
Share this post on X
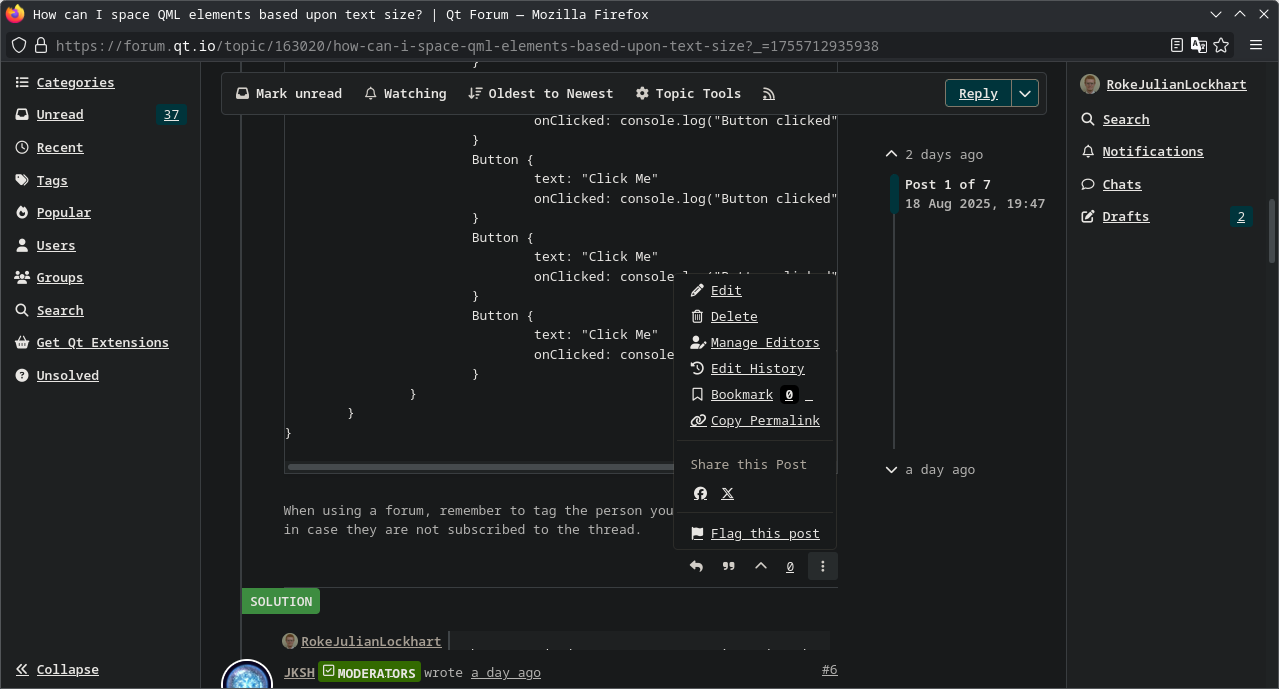[728, 493]
